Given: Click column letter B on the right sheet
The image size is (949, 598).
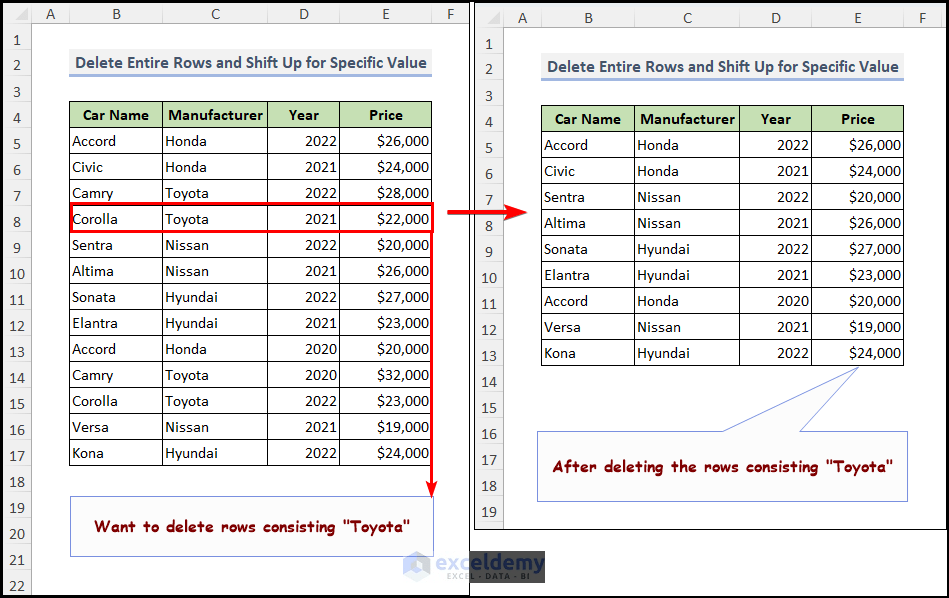Looking at the screenshot, I should [588, 17].
